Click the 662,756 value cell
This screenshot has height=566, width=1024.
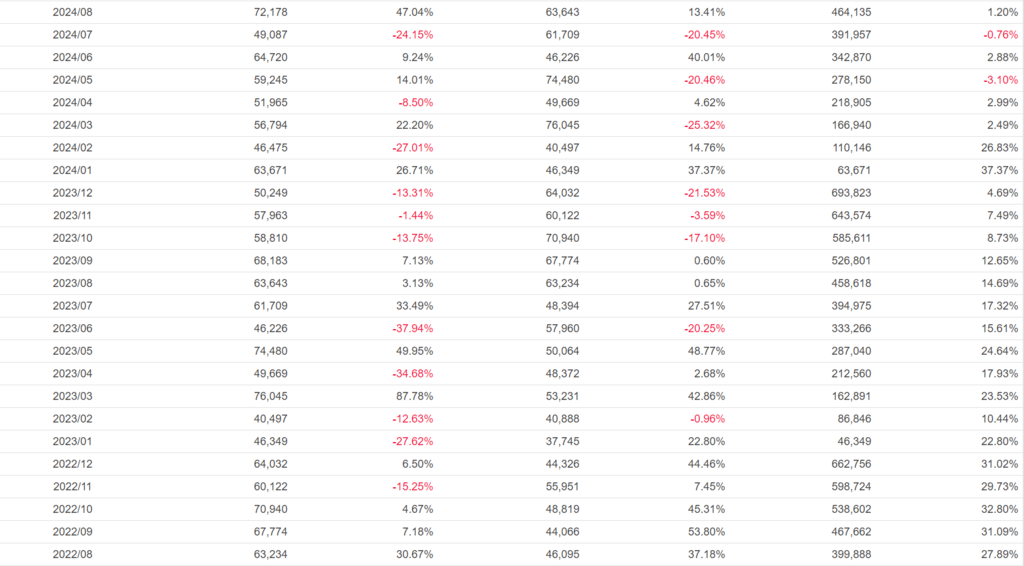coord(850,465)
